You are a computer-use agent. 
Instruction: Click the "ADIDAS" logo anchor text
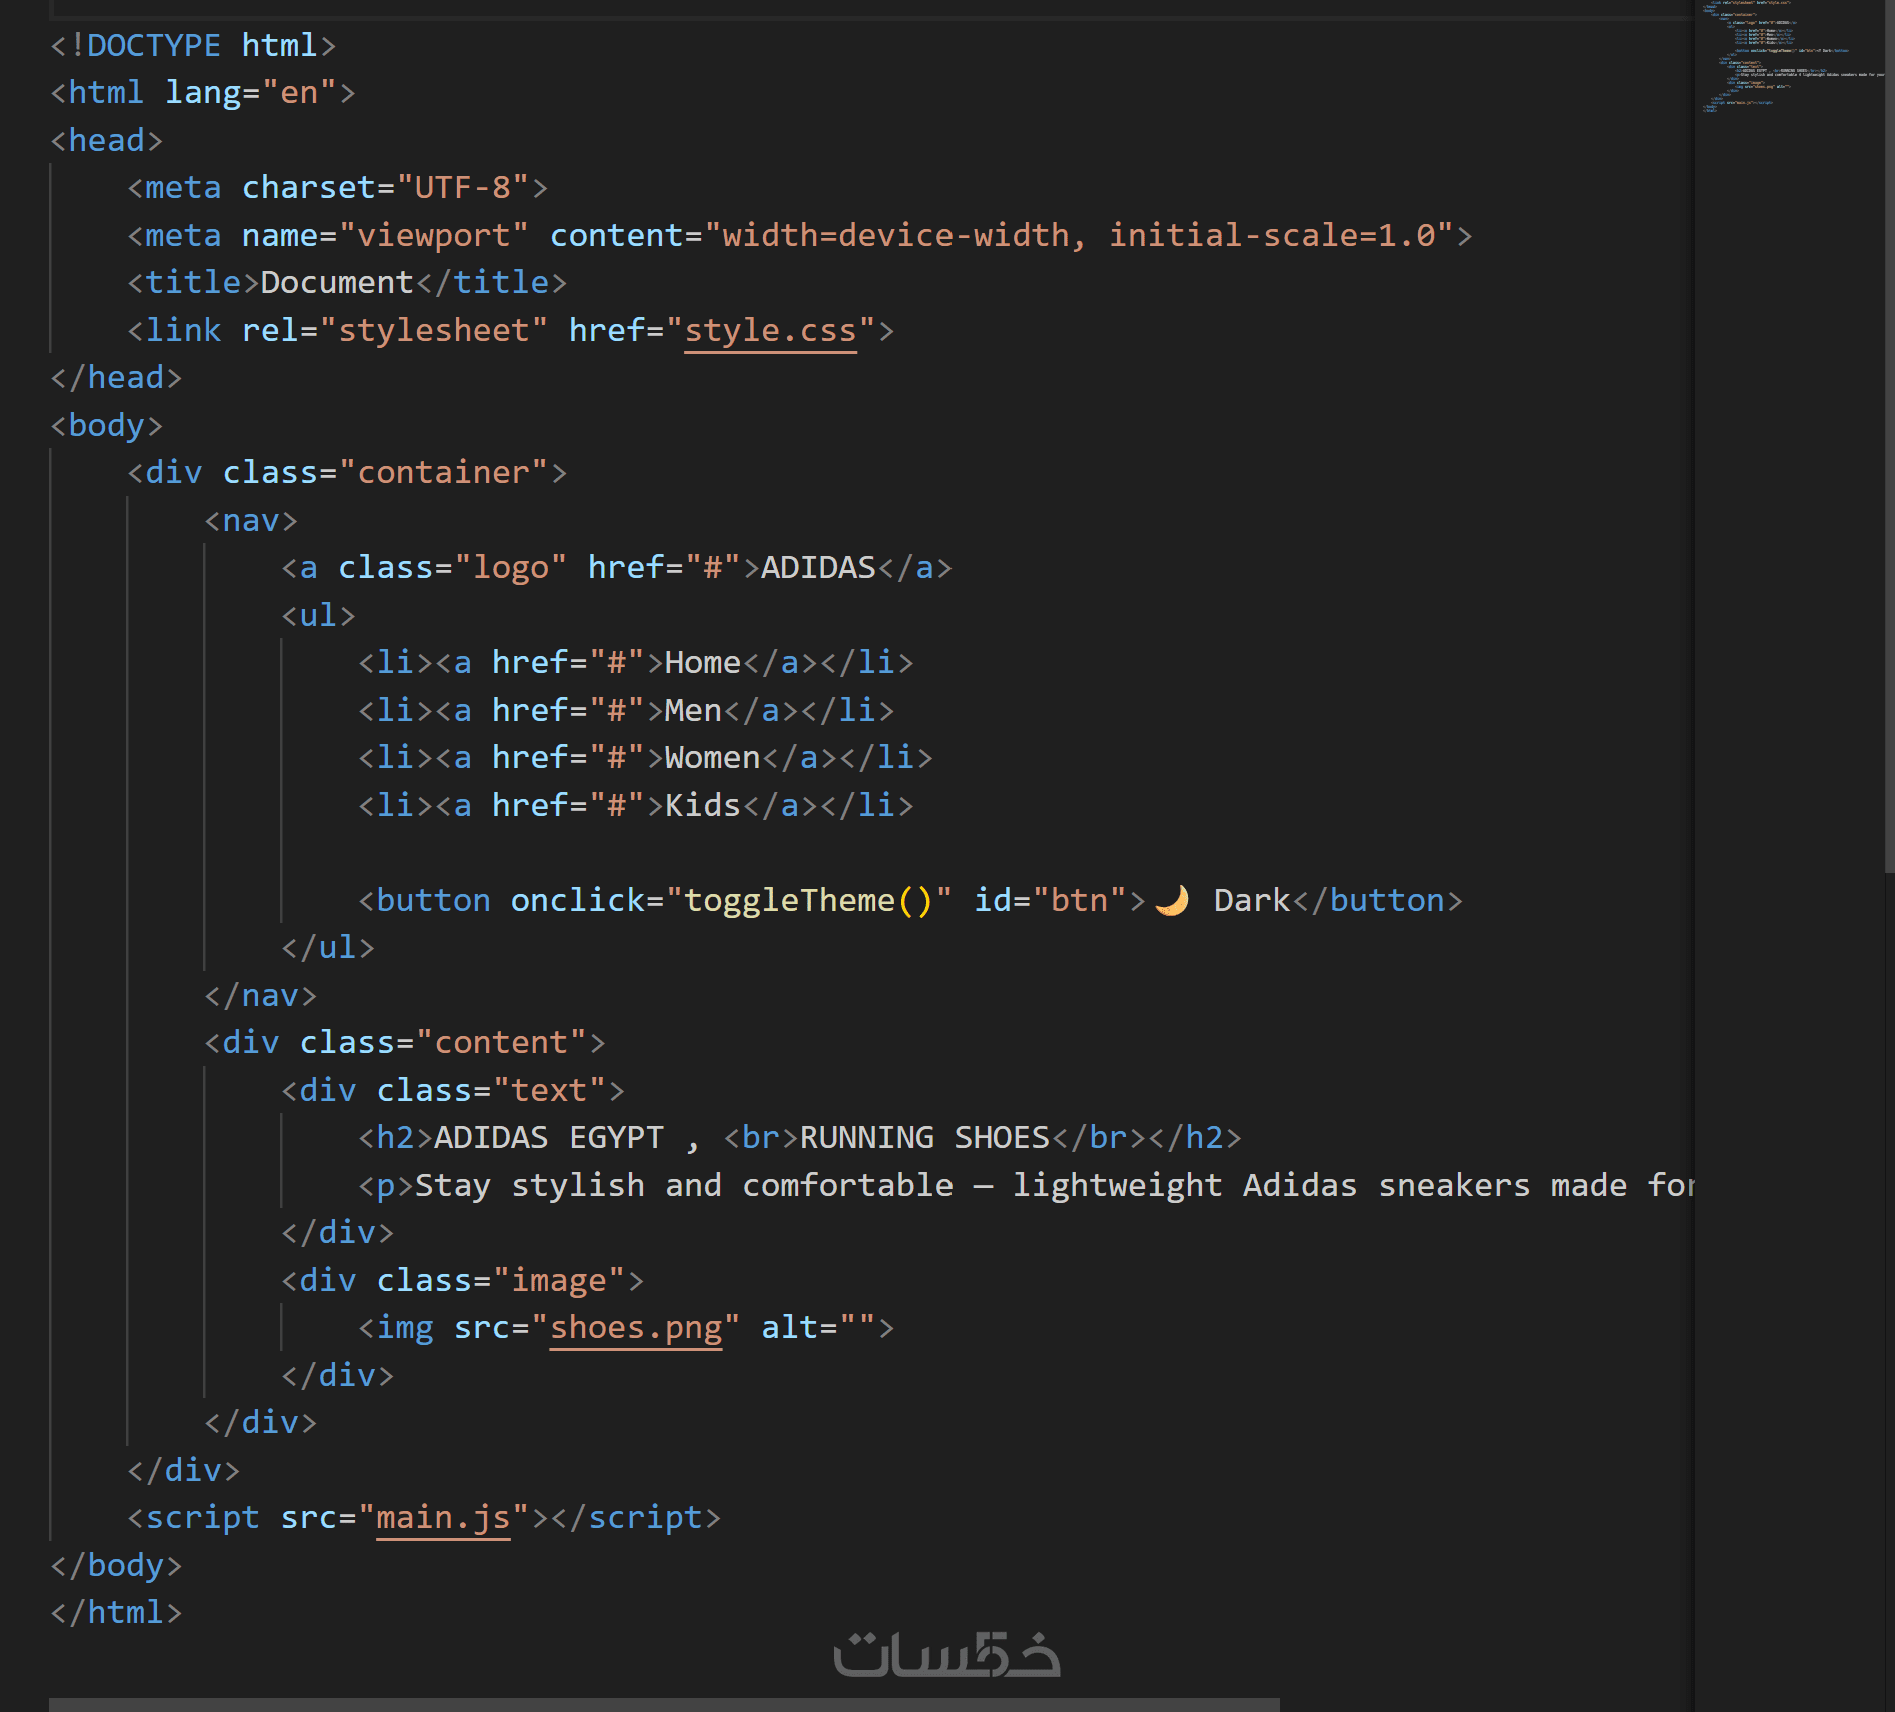(819, 567)
